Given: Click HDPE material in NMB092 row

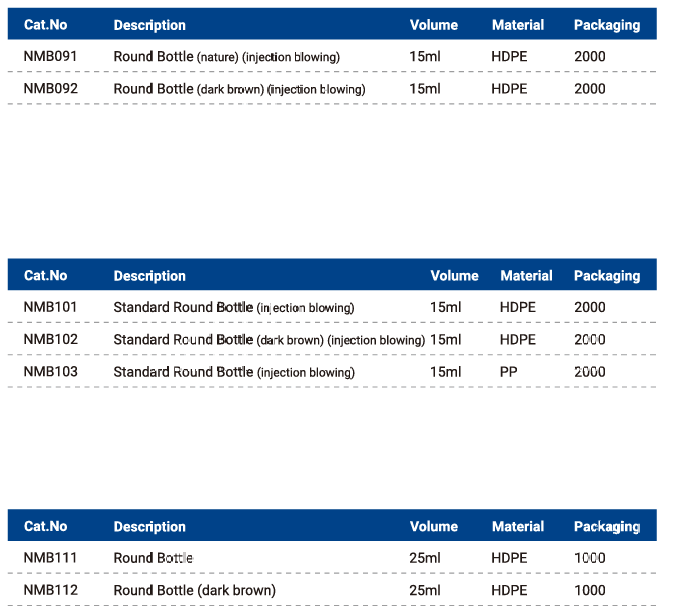Looking at the screenshot, I should coord(509,88).
